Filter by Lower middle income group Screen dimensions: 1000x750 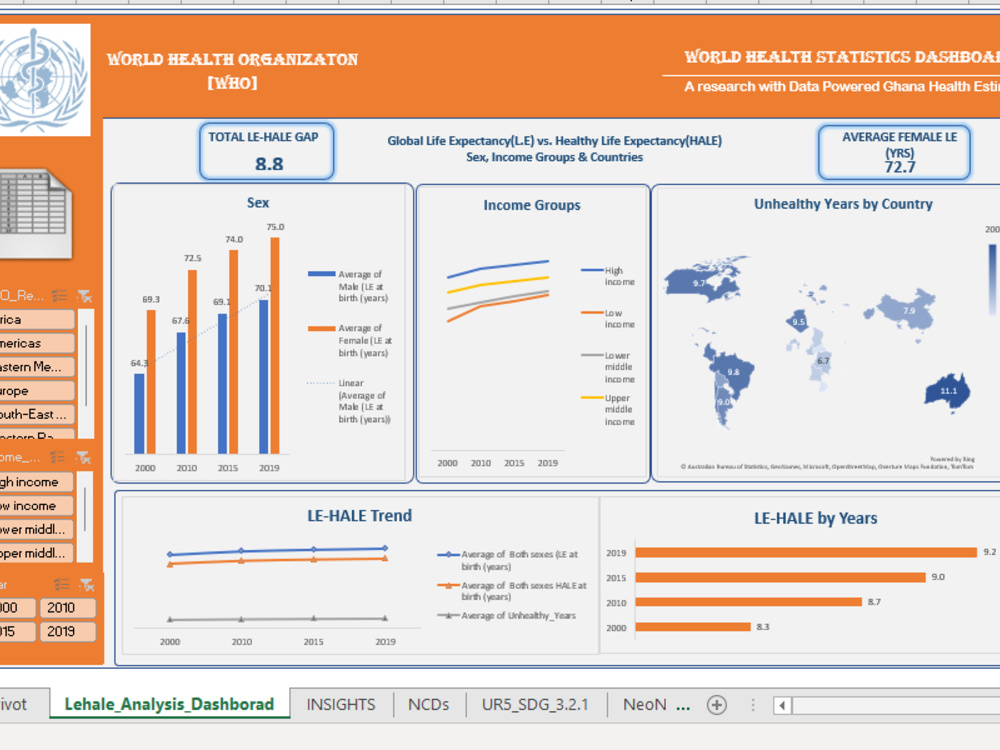pyautogui.click(x=36, y=529)
